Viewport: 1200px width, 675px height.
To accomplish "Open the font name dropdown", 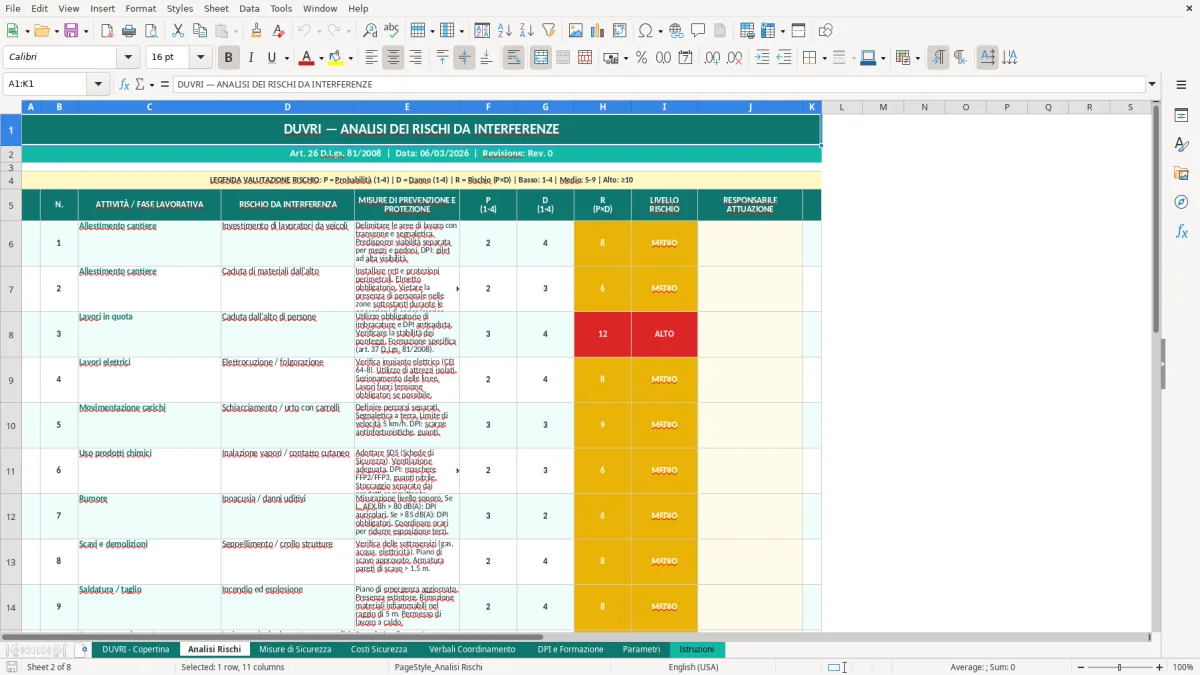I will pos(128,58).
